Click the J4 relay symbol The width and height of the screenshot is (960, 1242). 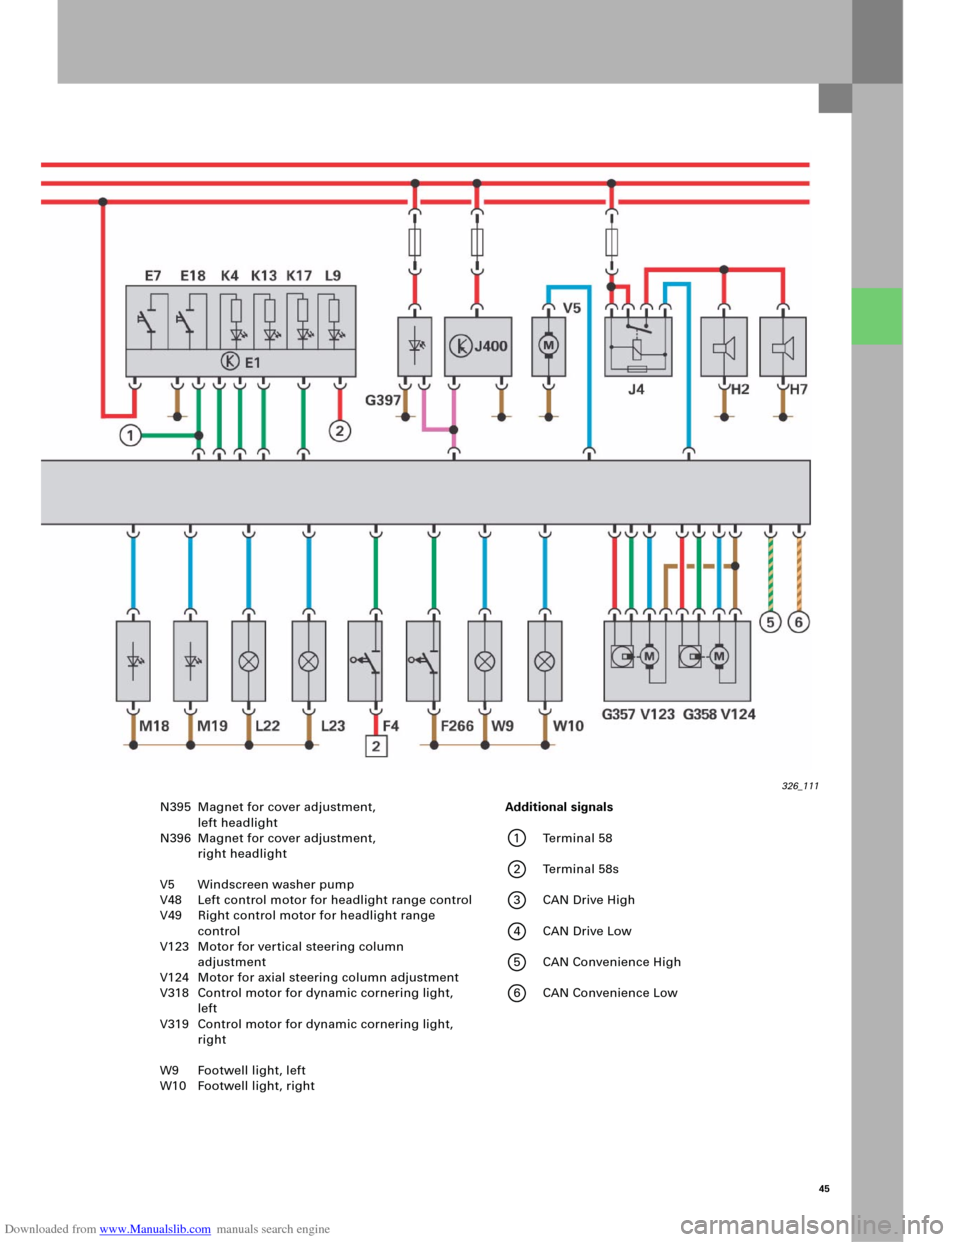(638, 346)
